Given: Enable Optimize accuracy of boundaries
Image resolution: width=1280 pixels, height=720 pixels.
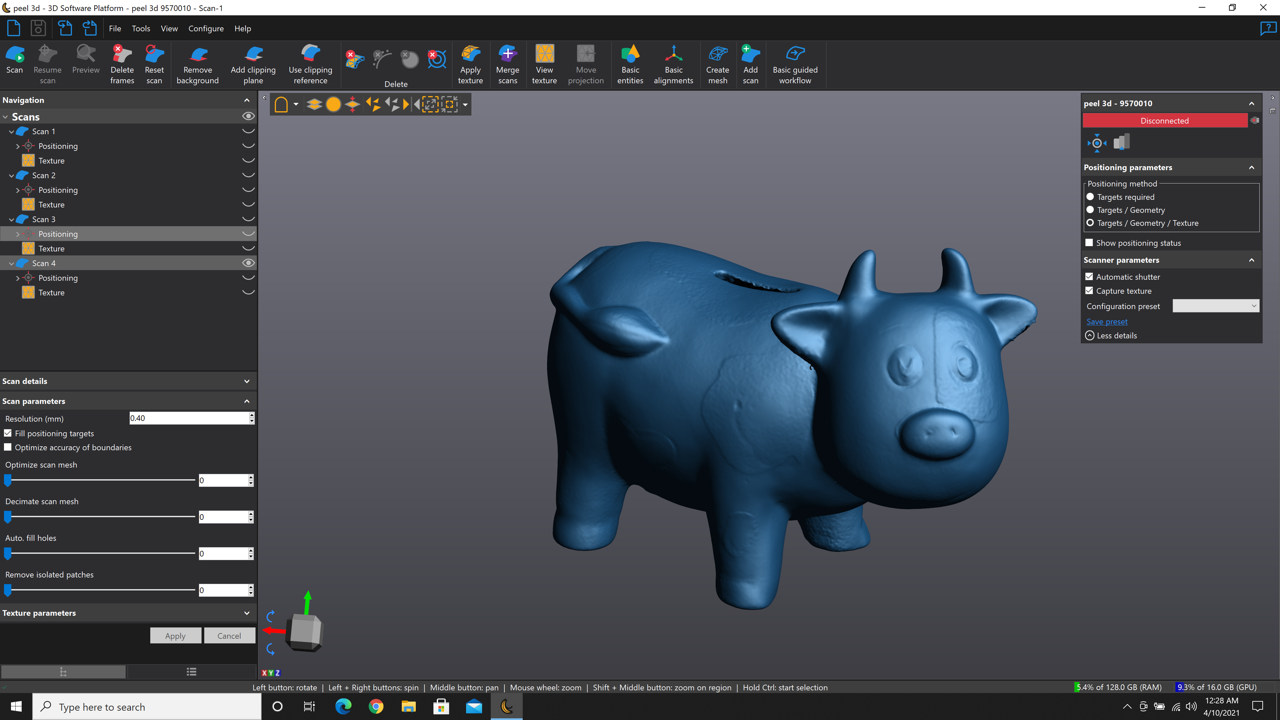Looking at the screenshot, I should [x=8, y=448].
